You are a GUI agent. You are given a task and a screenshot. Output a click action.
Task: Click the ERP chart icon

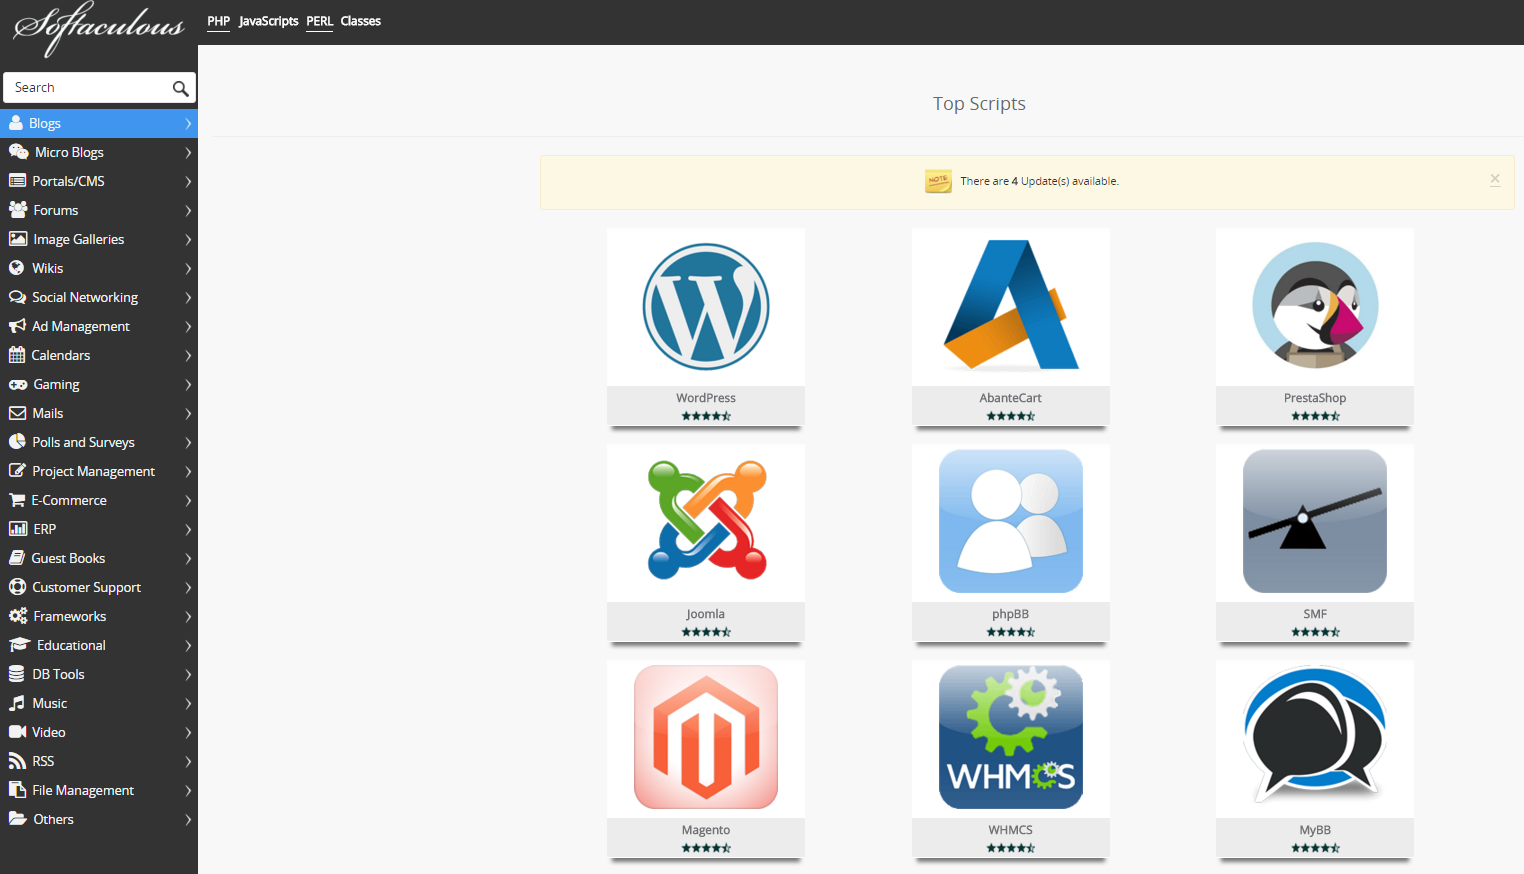(18, 529)
